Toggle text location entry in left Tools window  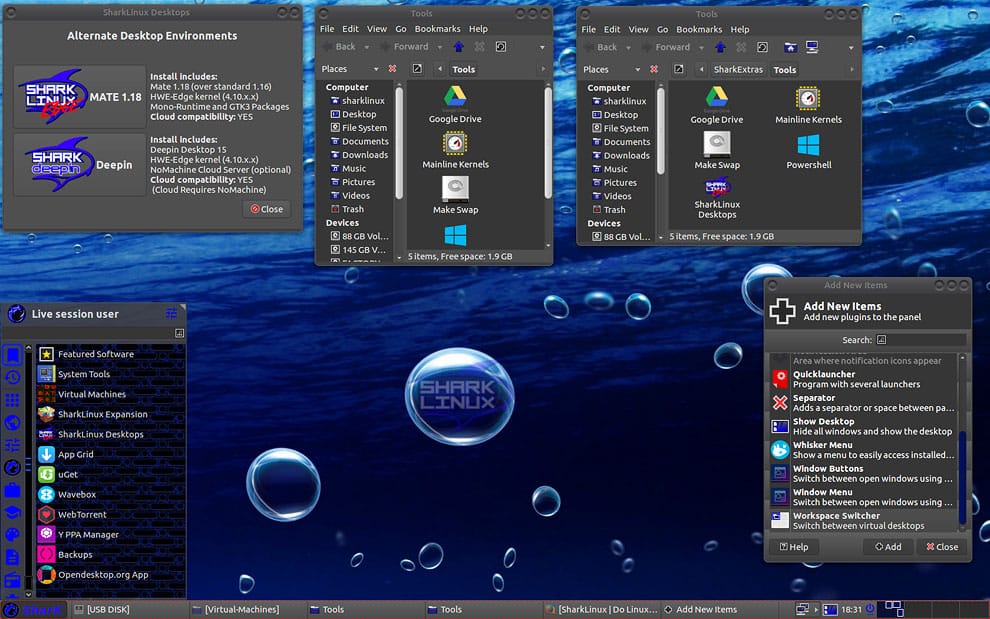417,69
